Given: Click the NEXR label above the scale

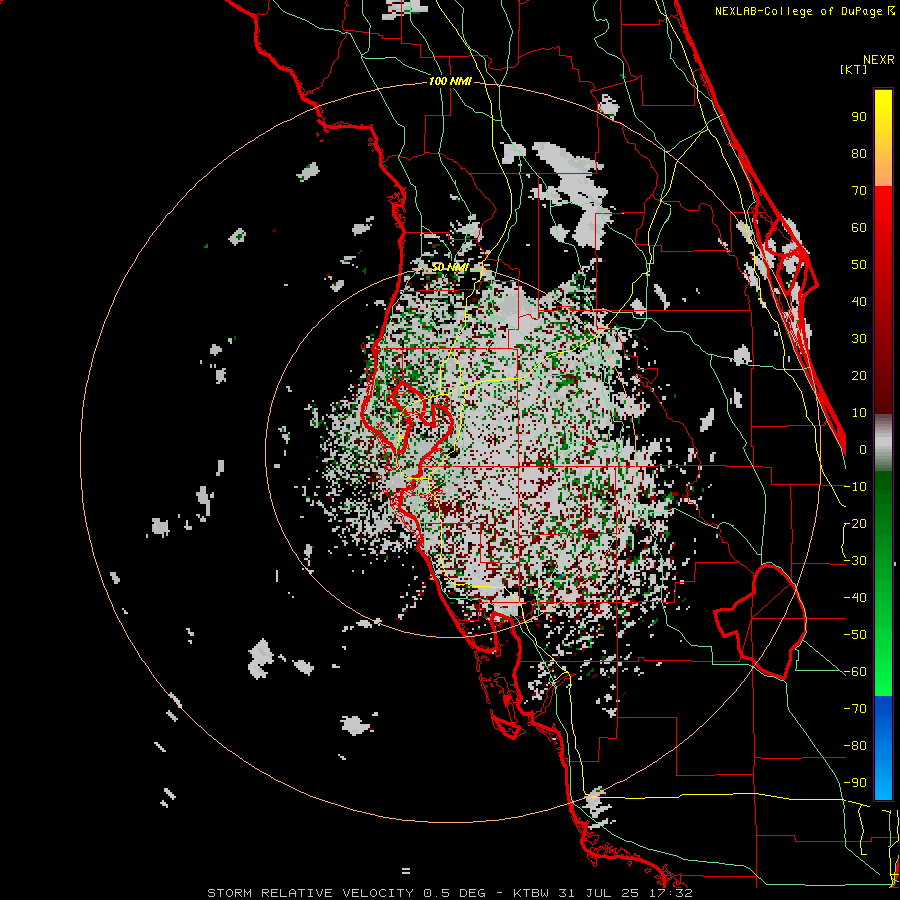Looking at the screenshot, I should click(x=879, y=60).
